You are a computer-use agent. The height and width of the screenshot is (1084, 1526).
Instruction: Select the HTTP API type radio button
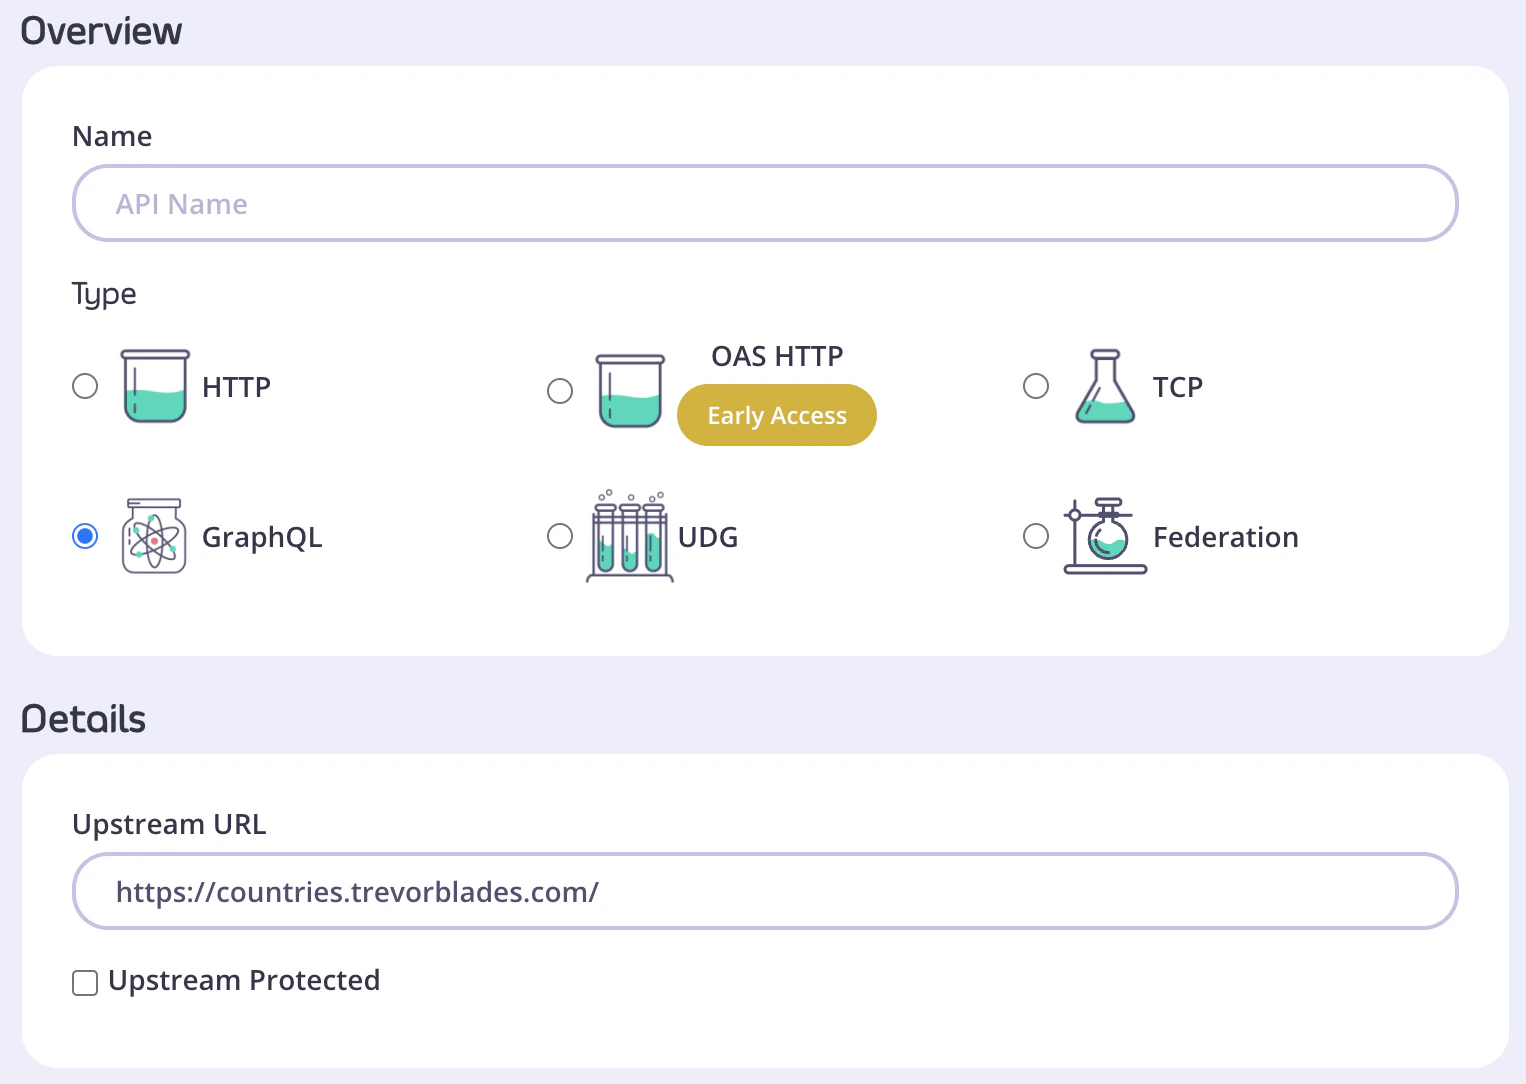click(x=85, y=386)
